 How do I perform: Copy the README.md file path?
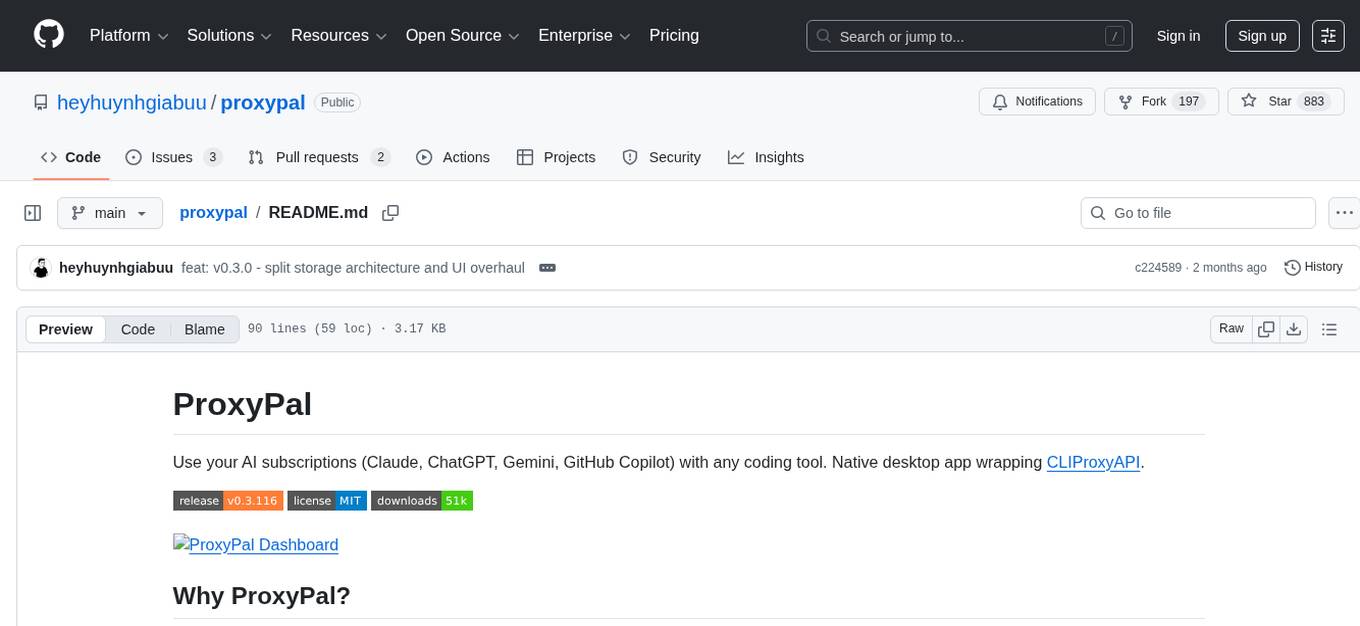[390, 212]
